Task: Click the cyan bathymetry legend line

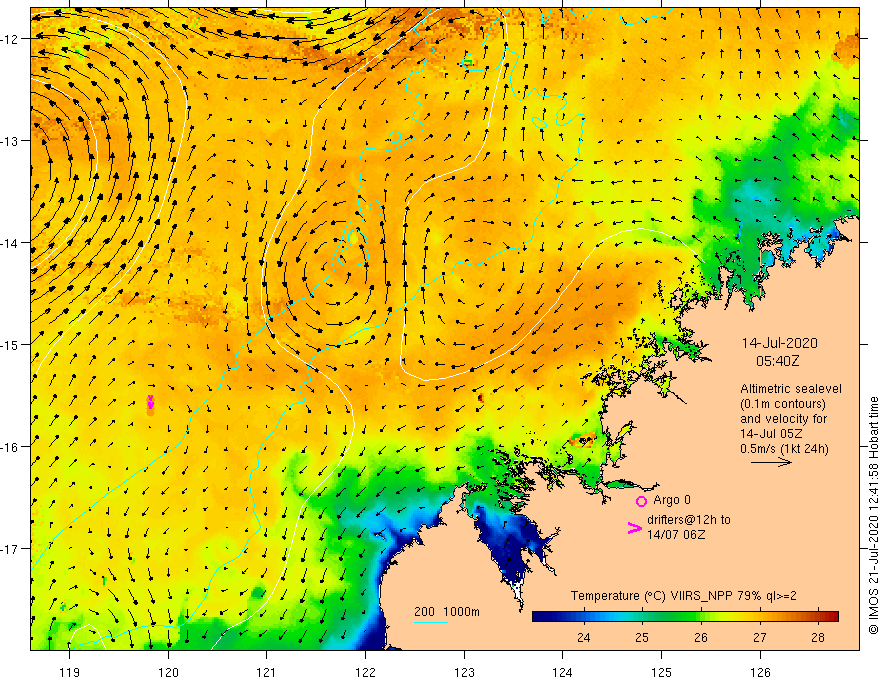Action: [430, 622]
